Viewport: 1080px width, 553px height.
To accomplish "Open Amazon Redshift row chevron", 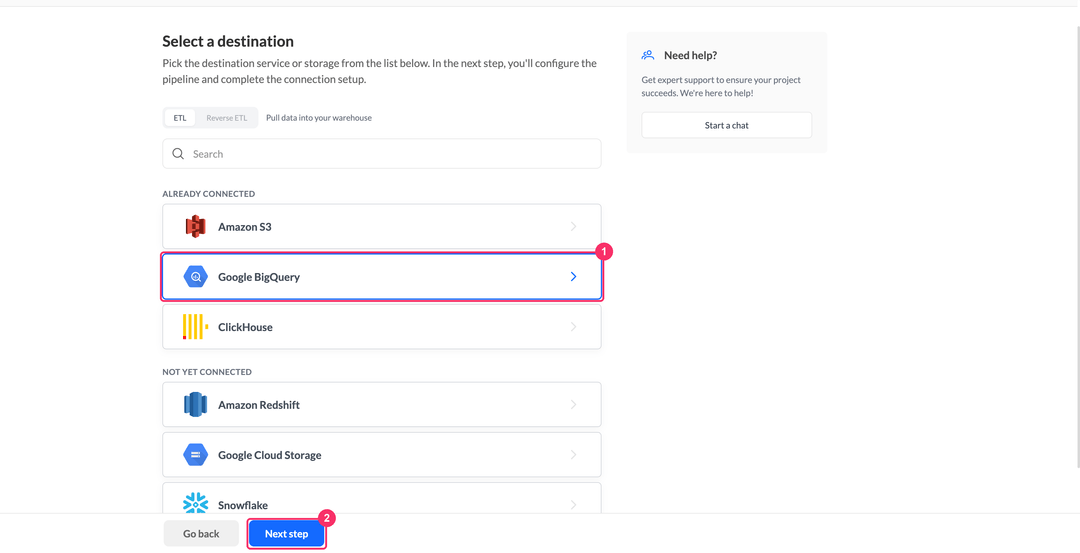I will pos(573,405).
